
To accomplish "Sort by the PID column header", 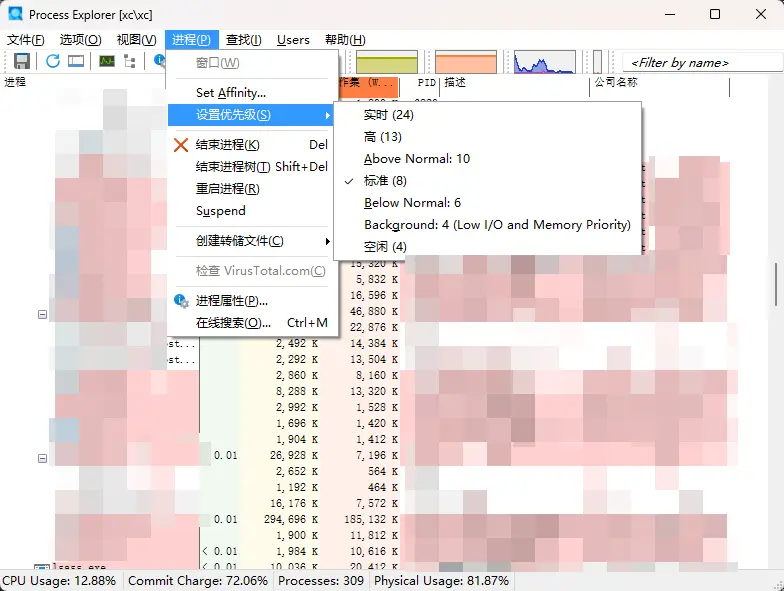I will pyautogui.click(x=426, y=82).
